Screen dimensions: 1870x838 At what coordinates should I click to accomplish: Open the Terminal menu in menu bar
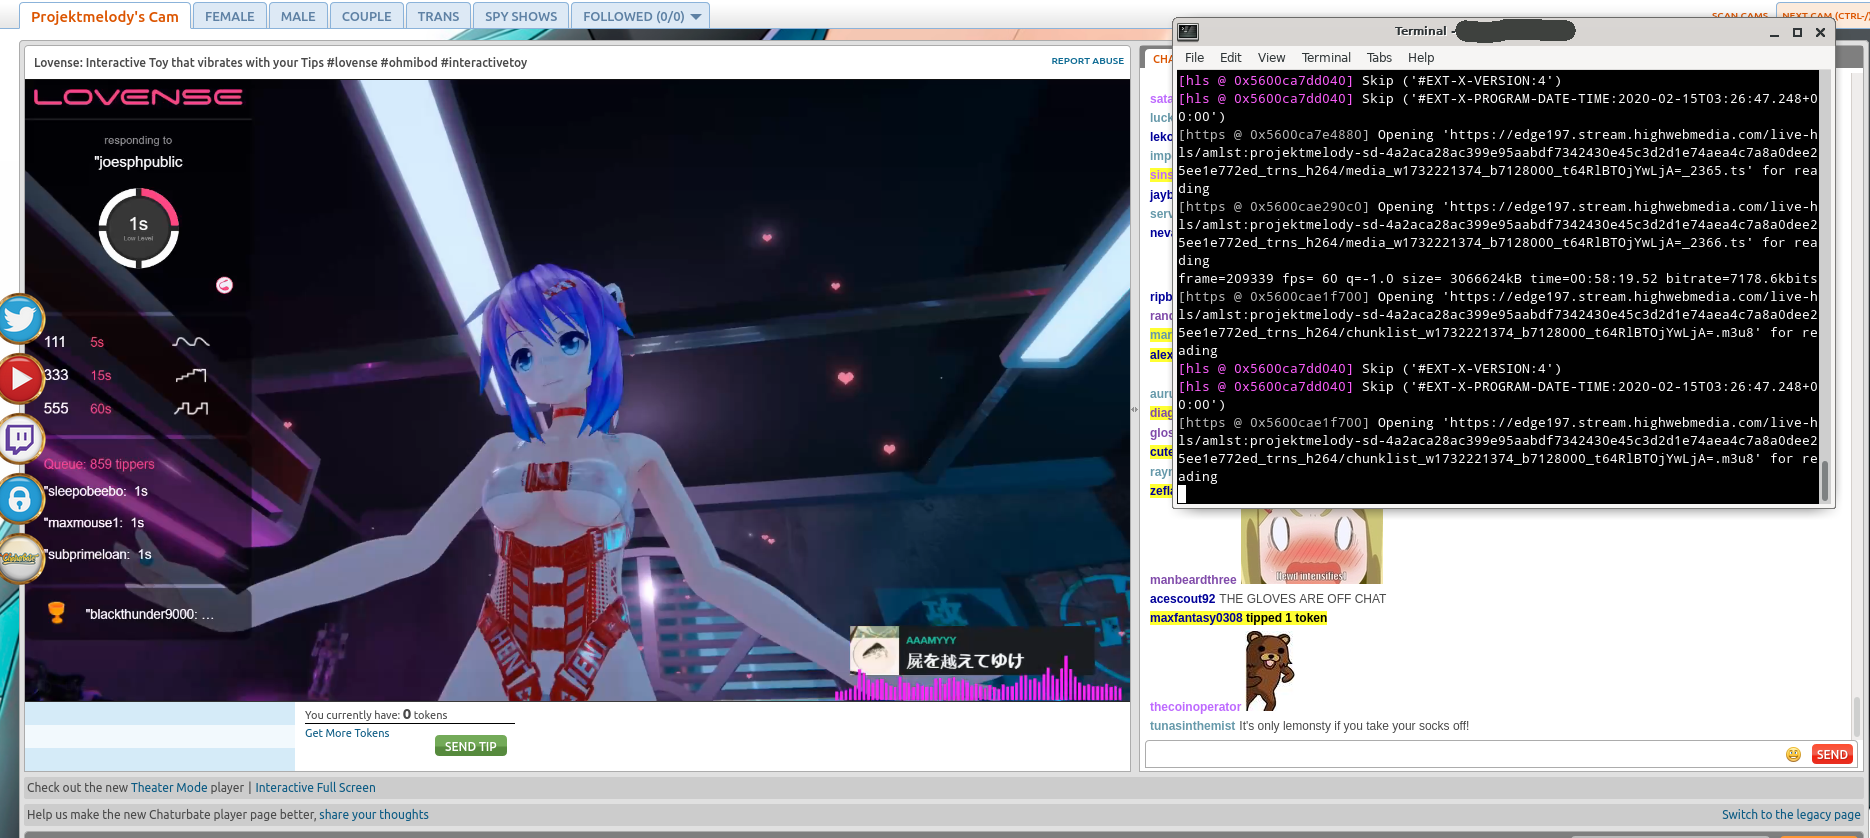click(1326, 58)
